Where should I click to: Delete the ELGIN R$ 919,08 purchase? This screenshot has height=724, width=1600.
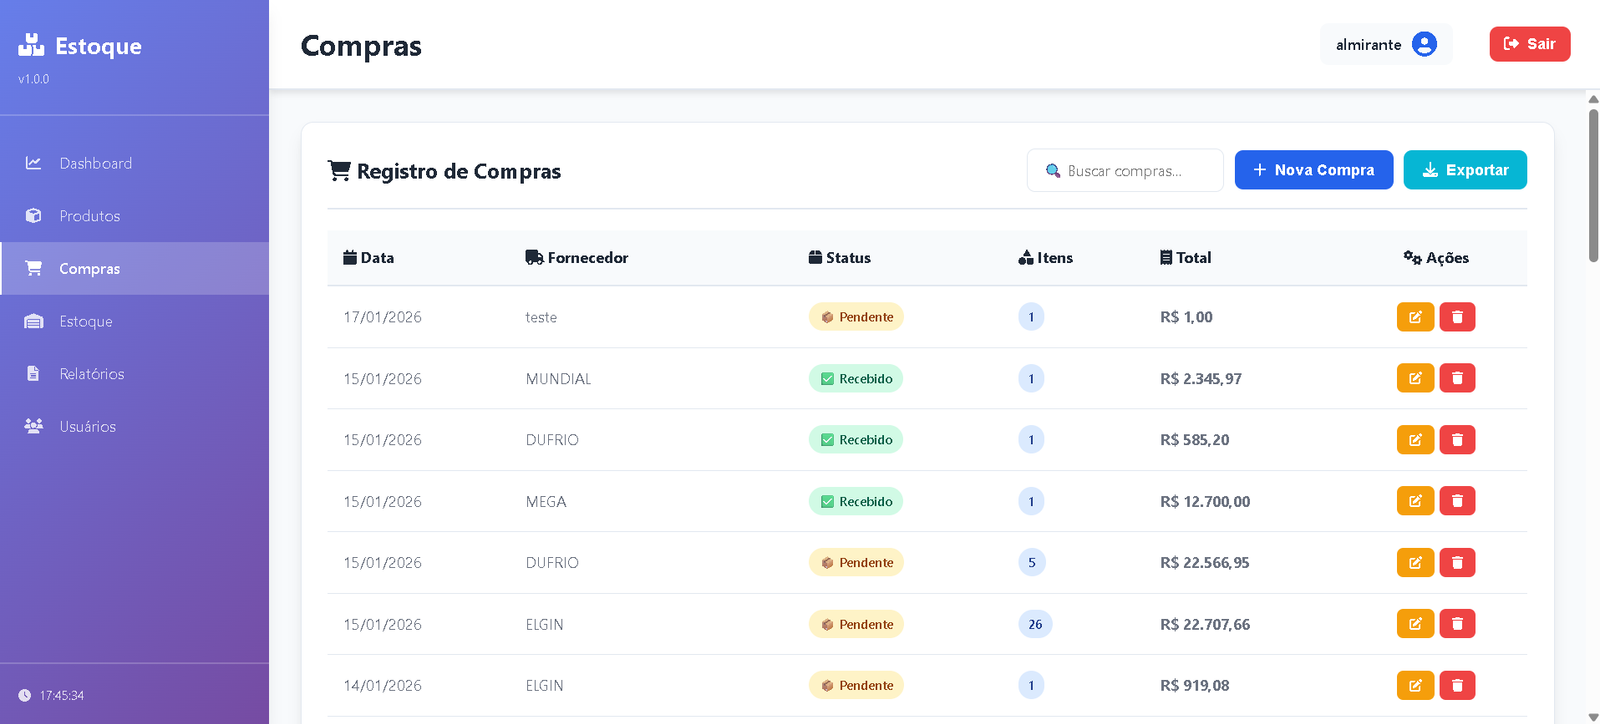1457,685
